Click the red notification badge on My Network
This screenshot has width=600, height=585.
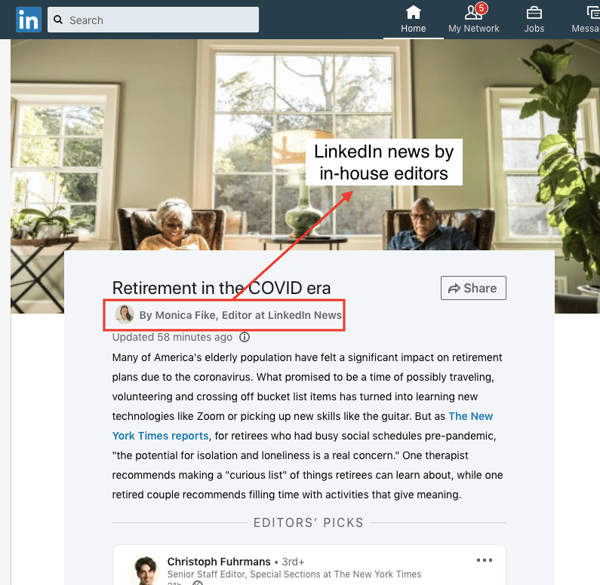coord(481,8)
